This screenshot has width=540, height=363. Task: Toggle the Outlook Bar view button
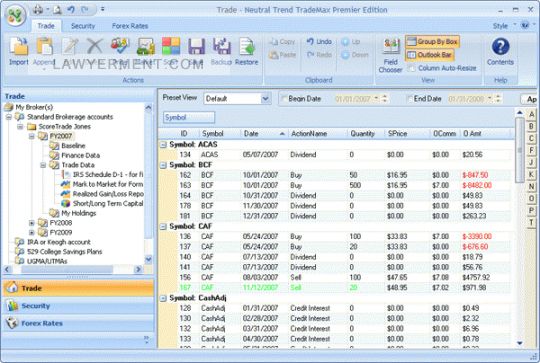pos(429,55)
